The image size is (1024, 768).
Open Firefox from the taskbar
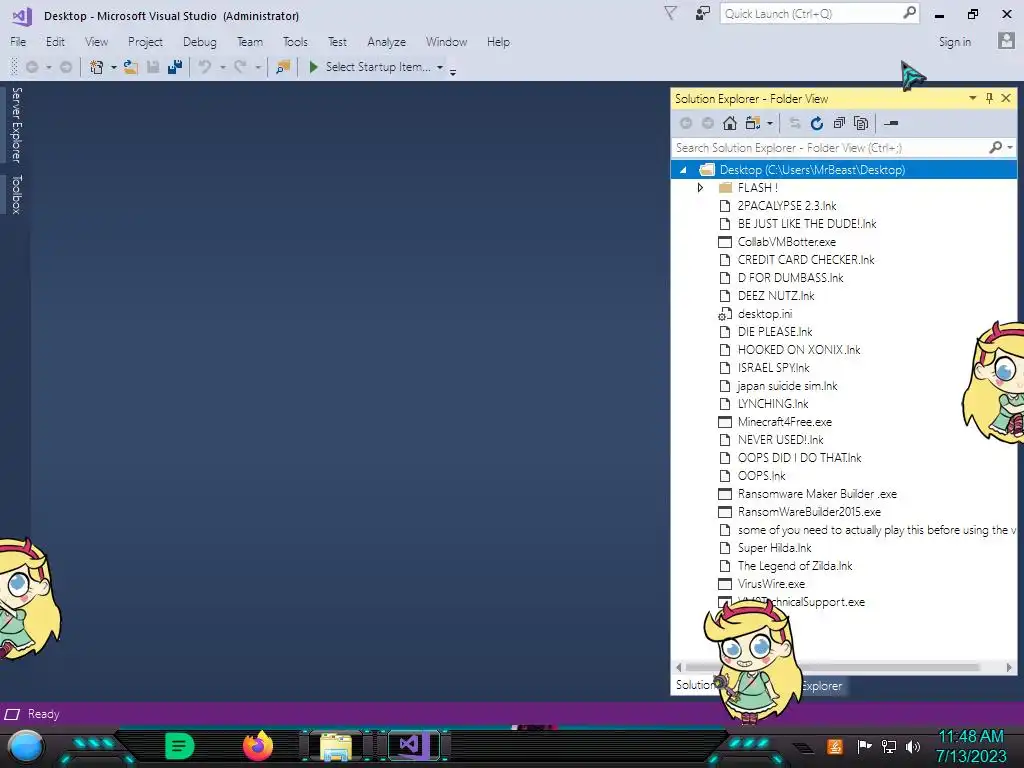pos(257,746)
